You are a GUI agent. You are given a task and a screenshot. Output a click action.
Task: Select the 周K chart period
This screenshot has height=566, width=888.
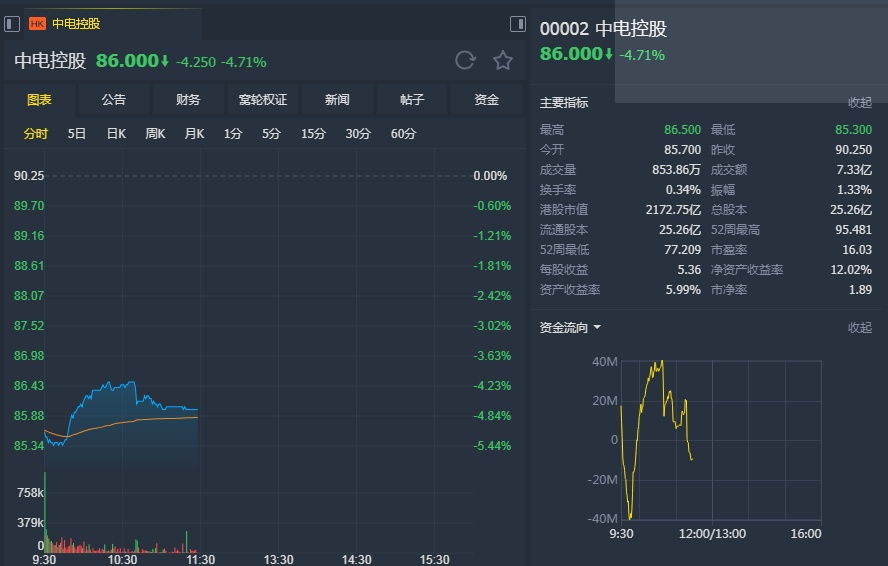(155, 134)
